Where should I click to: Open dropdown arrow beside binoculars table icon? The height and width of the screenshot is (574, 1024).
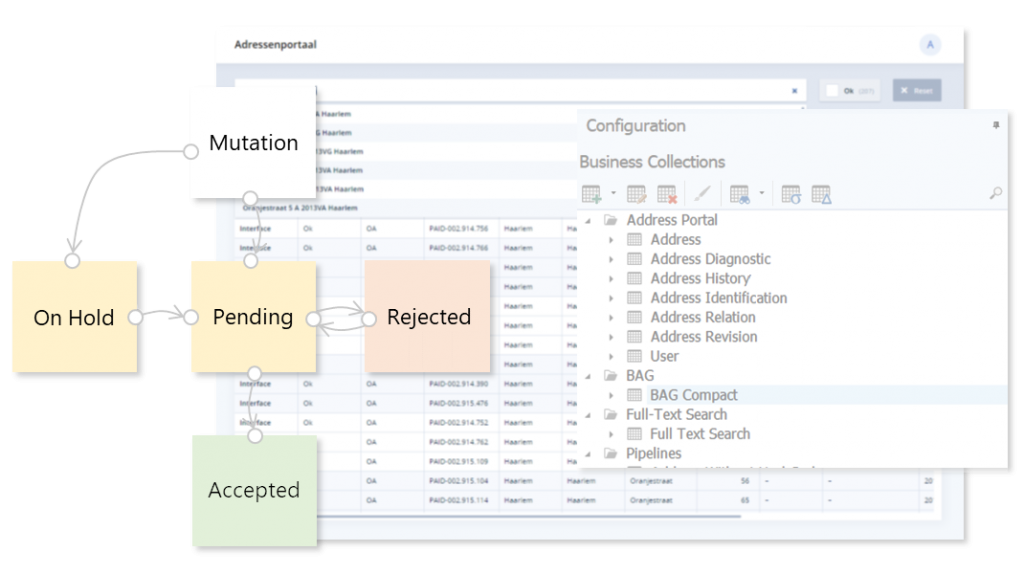click(x=761, y=194)
